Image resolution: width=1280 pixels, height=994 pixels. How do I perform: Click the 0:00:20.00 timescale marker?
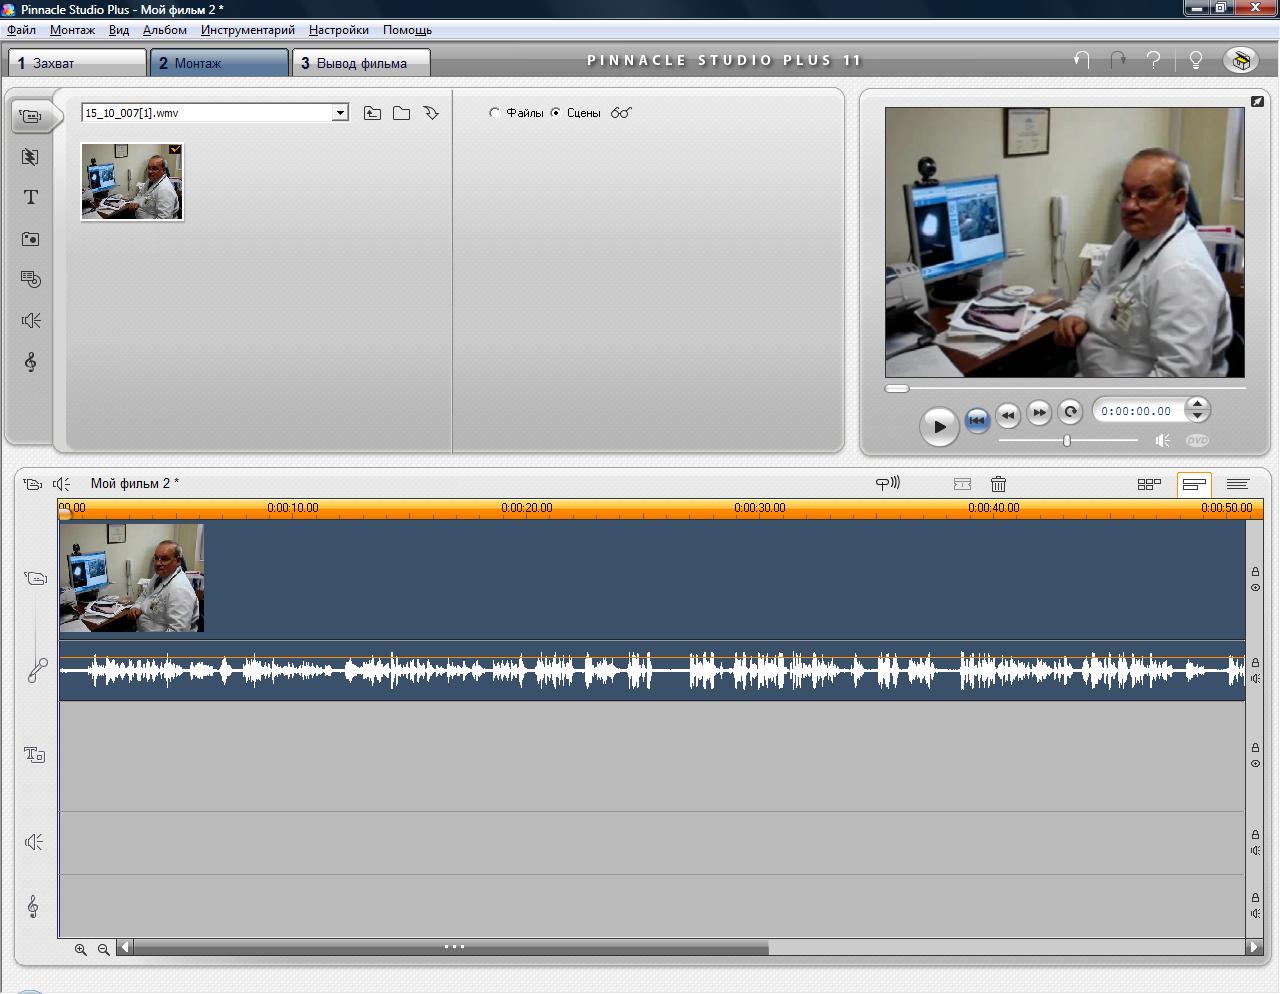(527, 508)
